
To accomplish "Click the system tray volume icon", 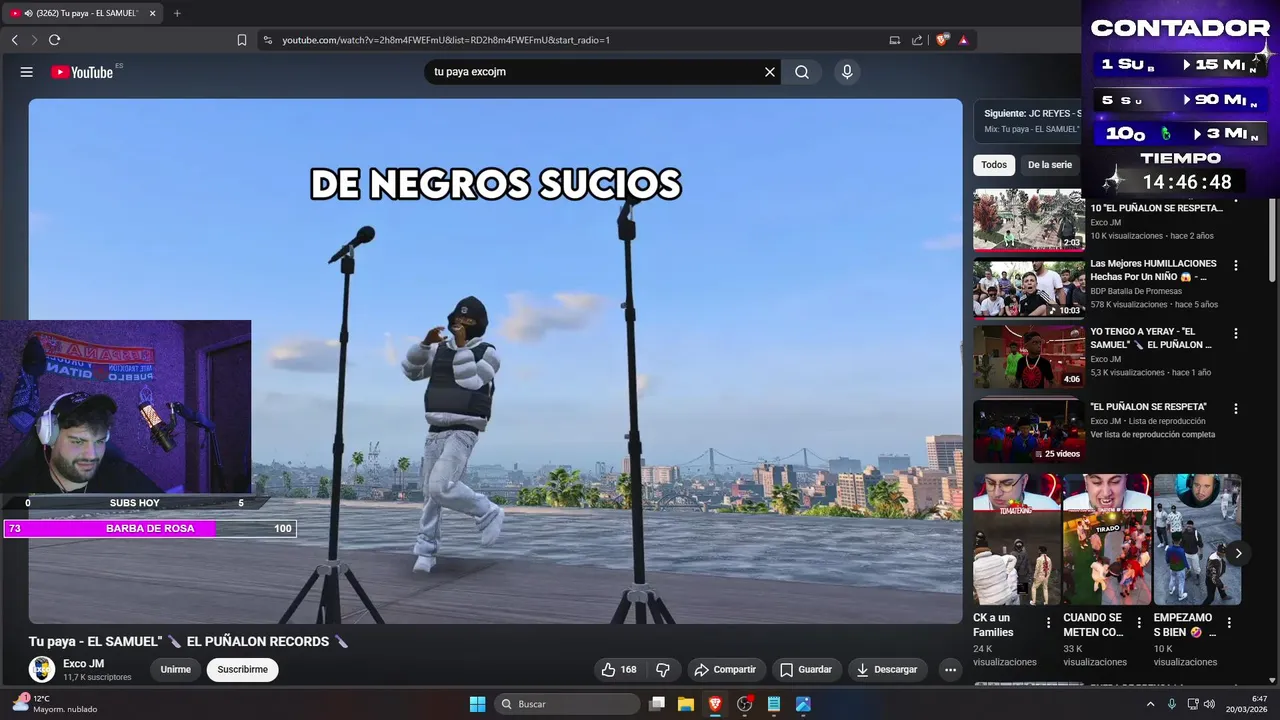I will click(x=1208, y=704).
